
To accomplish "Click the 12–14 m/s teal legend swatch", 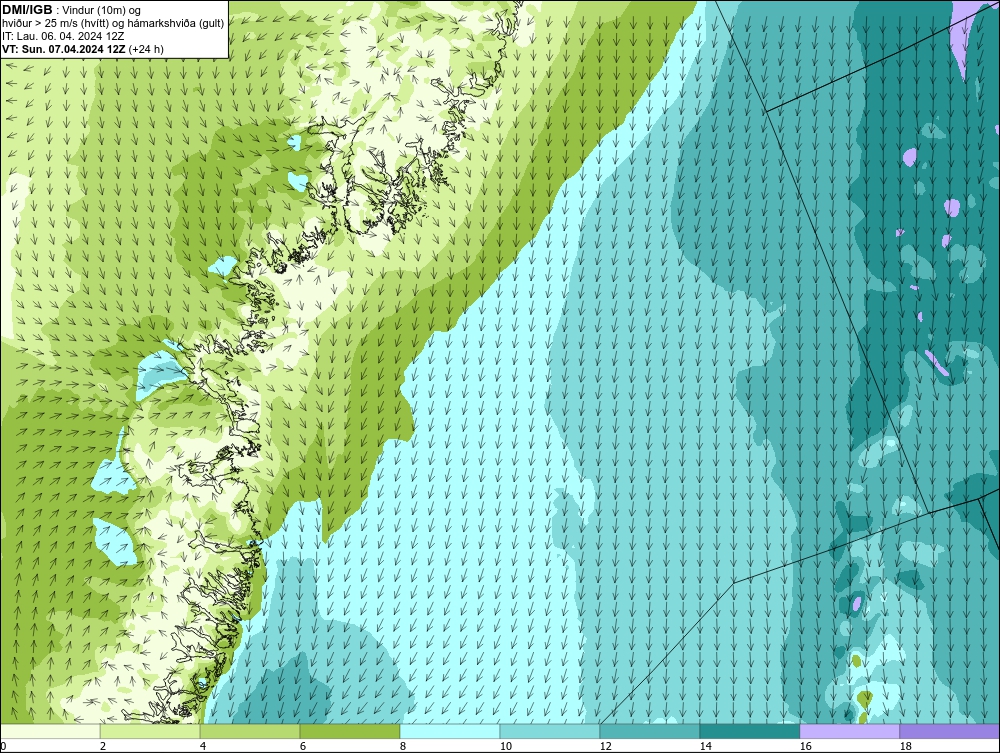I will pyautogui.click(x=650, y=731).
